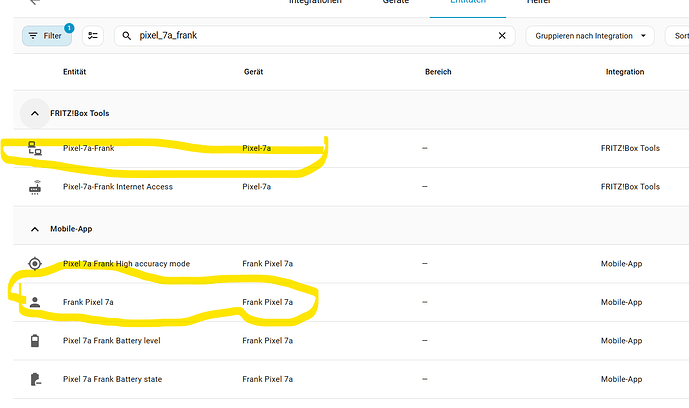Click Mobile-App cell in Battery state row
The height and width of the screenshot is (408, 689).
coord(621,379)
